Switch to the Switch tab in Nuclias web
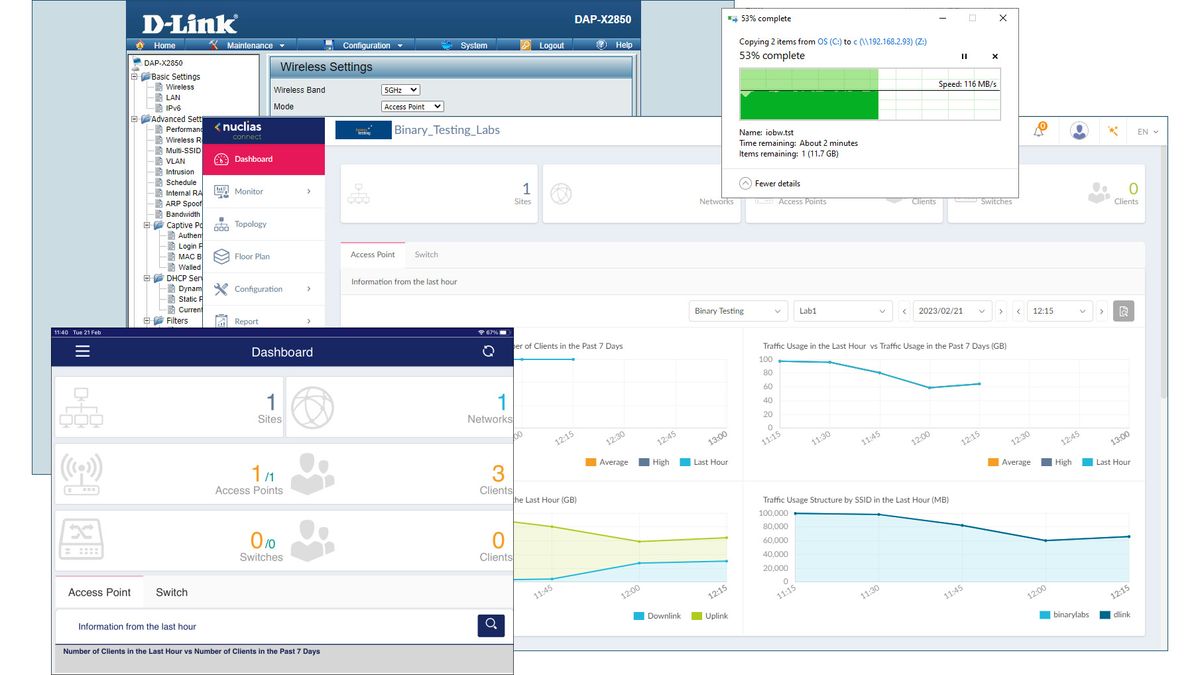 [x=426, y=255]
